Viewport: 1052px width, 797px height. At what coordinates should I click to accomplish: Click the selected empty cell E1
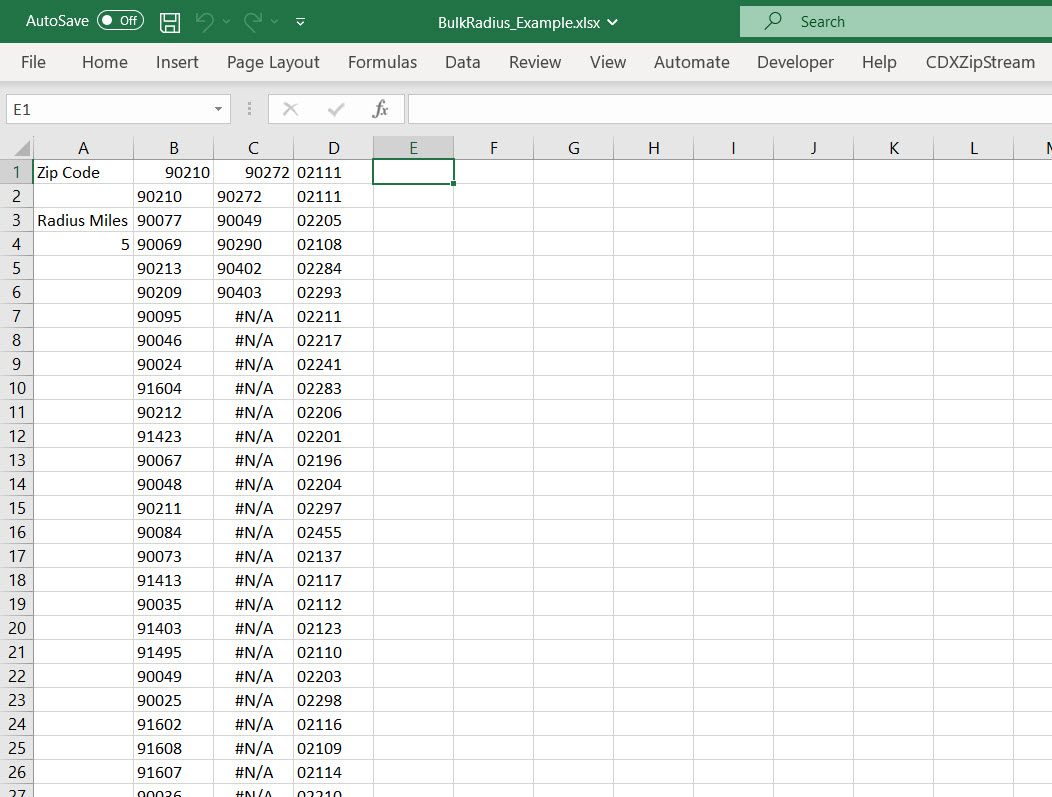click(413, 172)
